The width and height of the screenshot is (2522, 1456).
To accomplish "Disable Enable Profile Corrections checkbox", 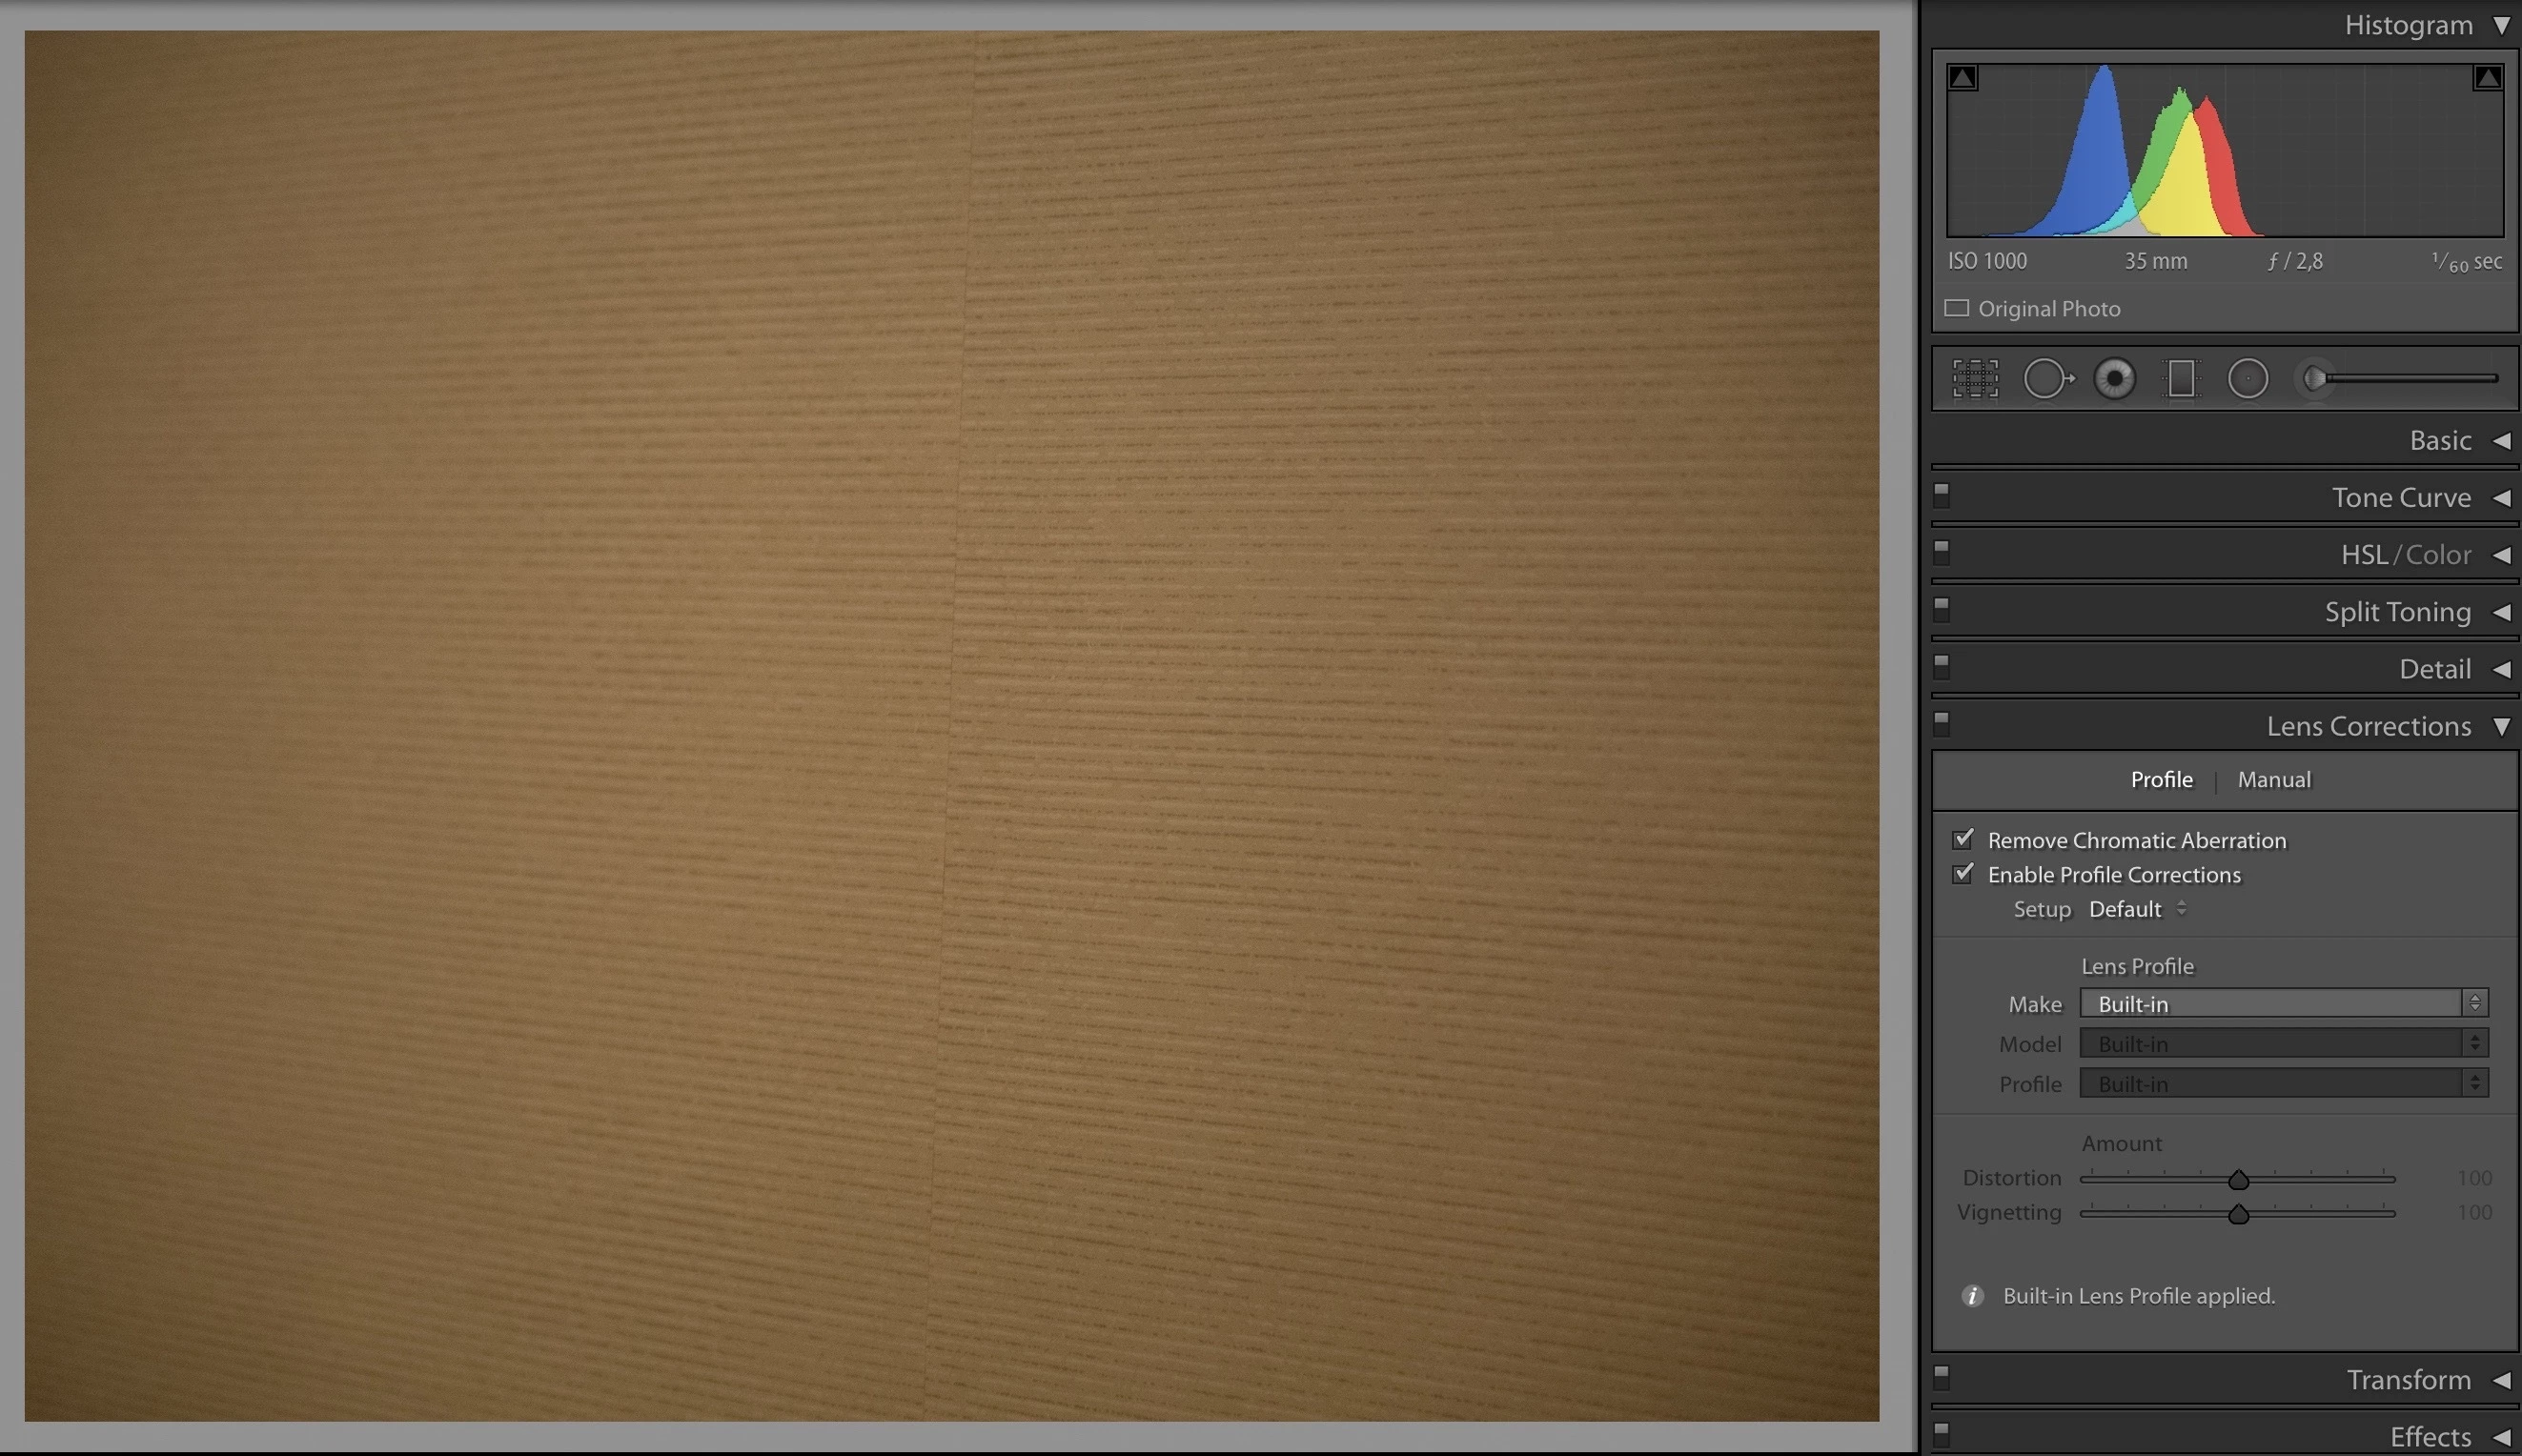I will pos(1963,873).
